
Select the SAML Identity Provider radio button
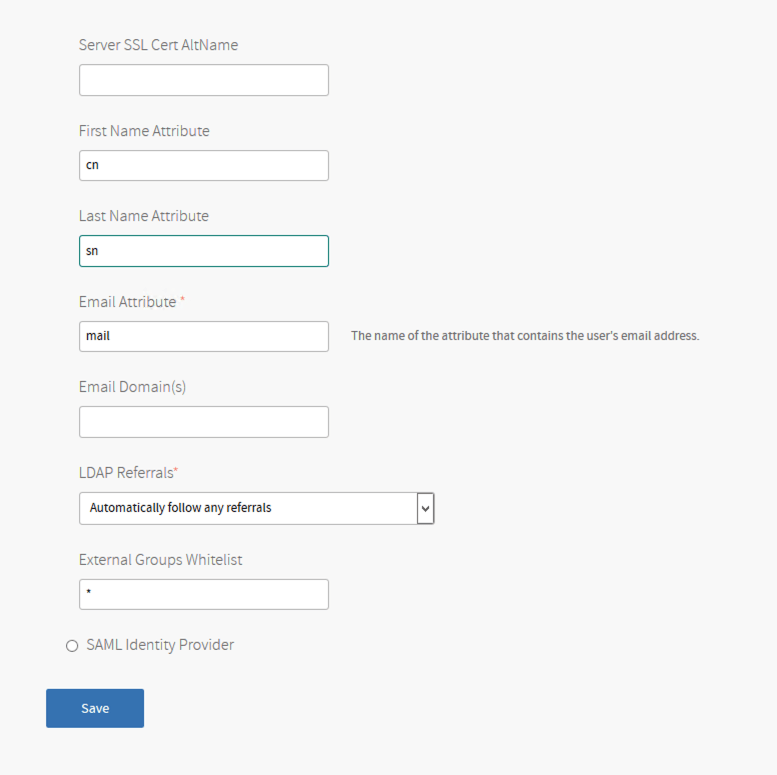point(72,646)
